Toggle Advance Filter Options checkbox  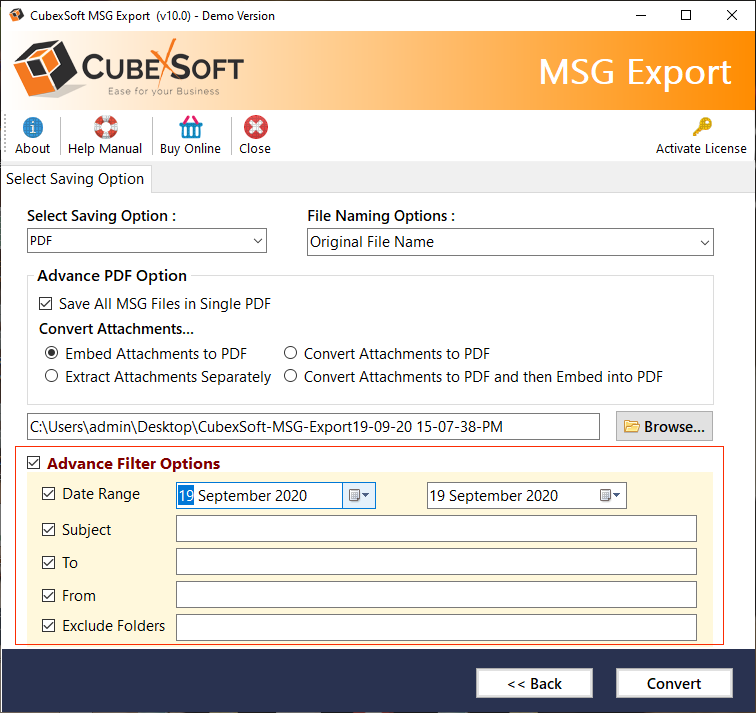(x=34, y=463)
